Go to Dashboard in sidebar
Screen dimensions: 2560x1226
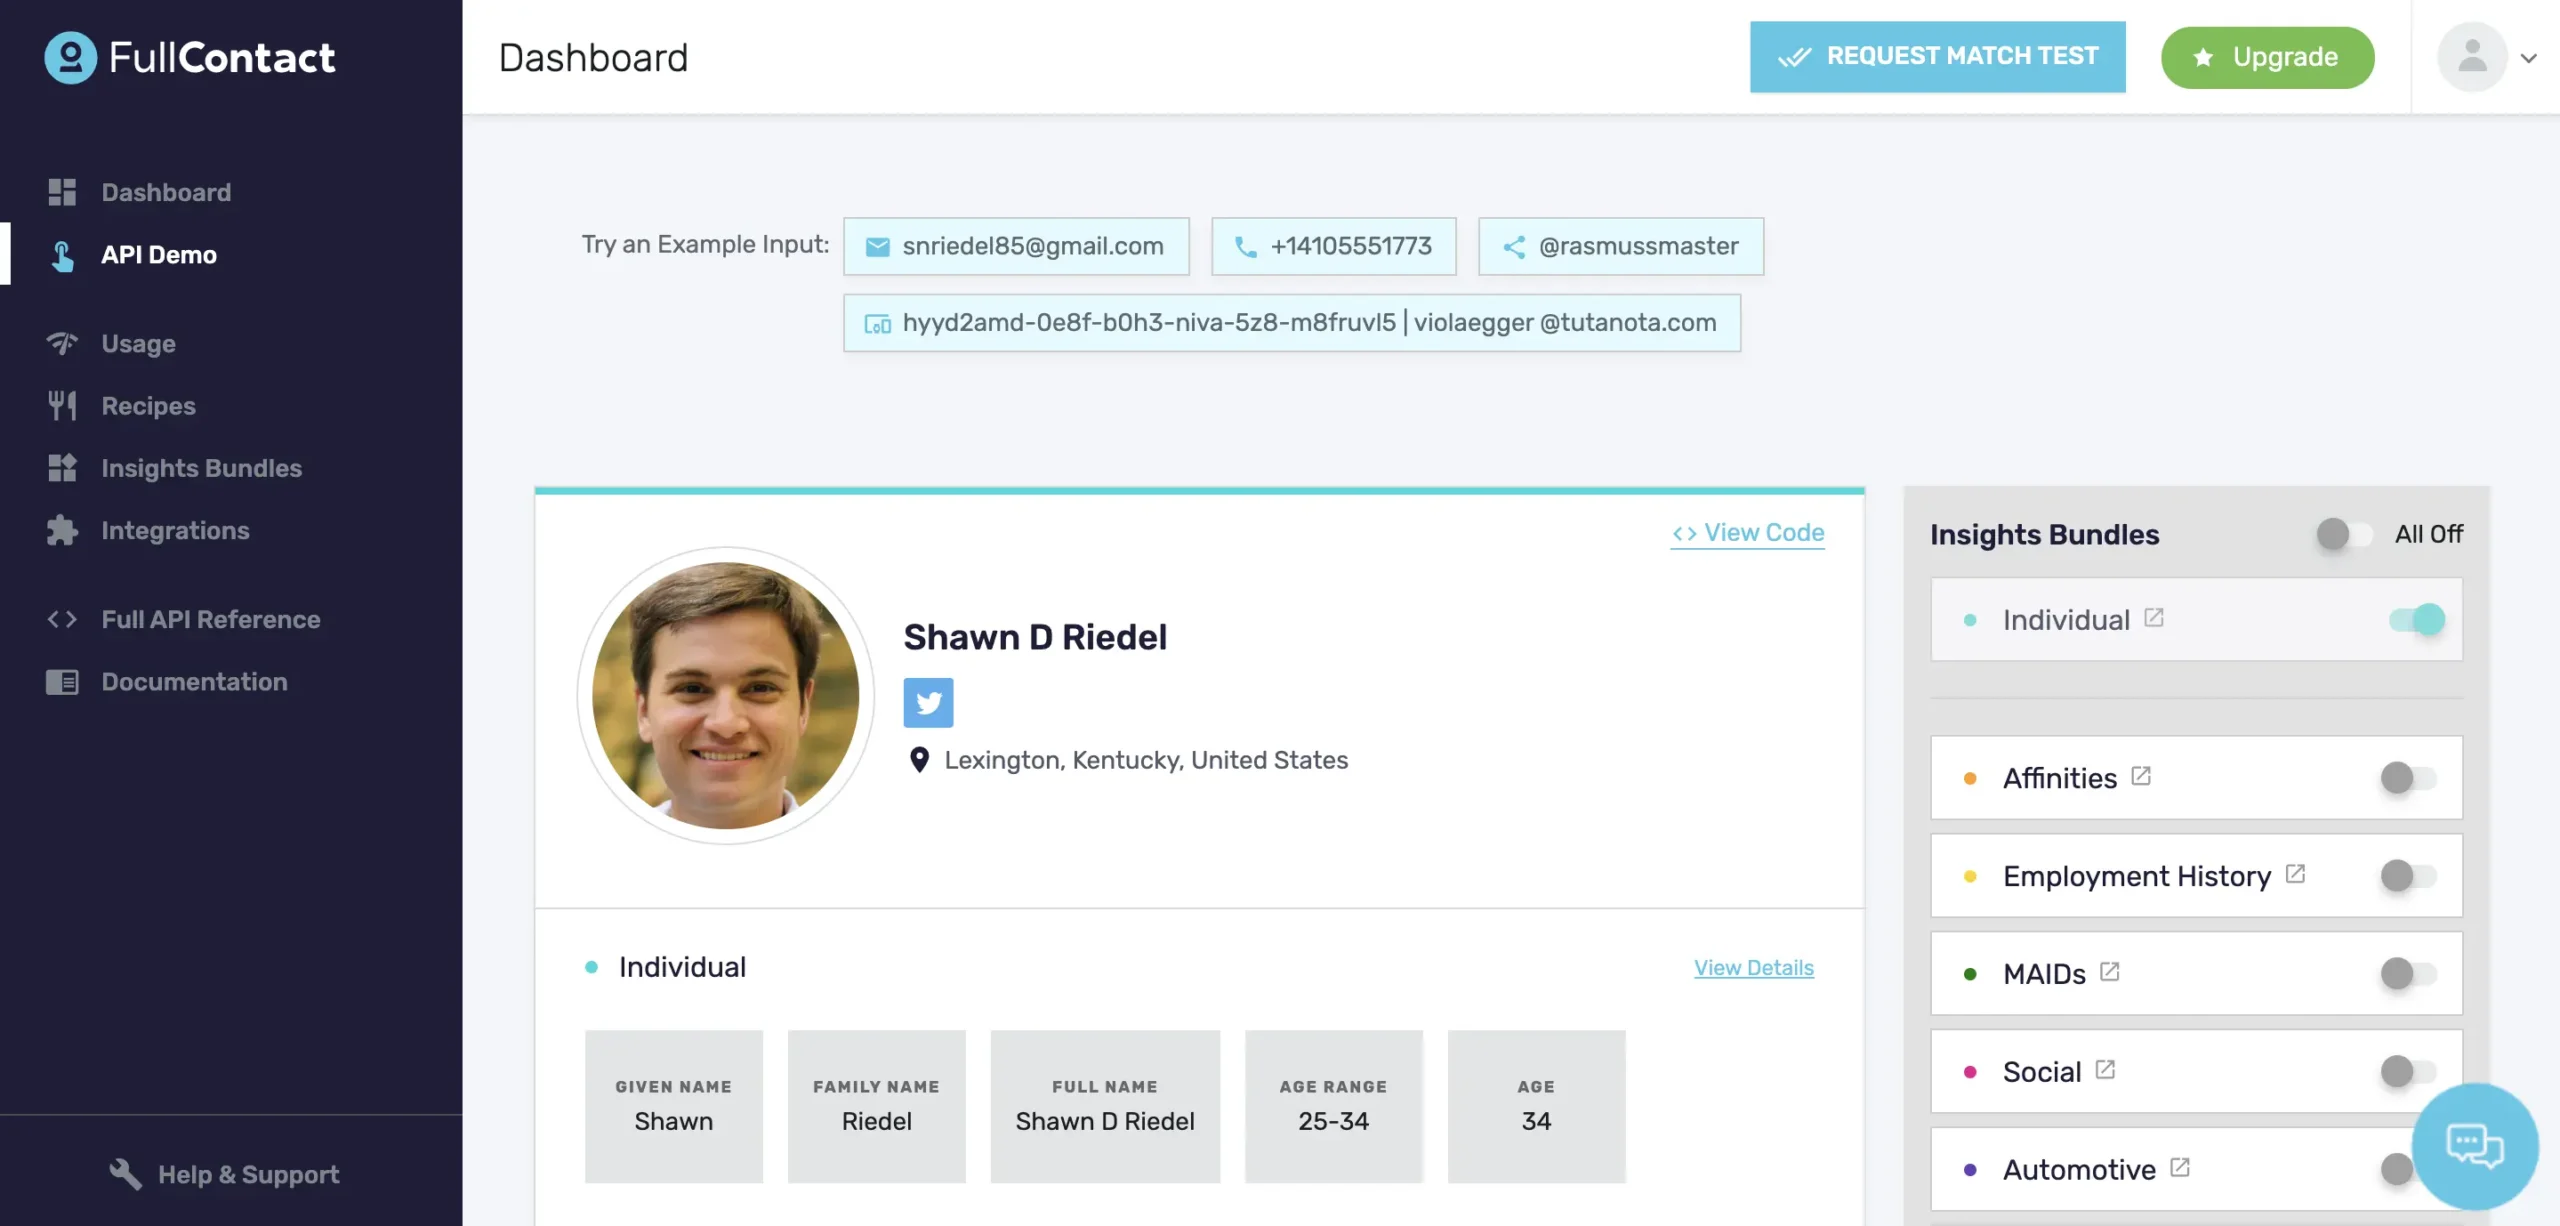coord(166,192)
